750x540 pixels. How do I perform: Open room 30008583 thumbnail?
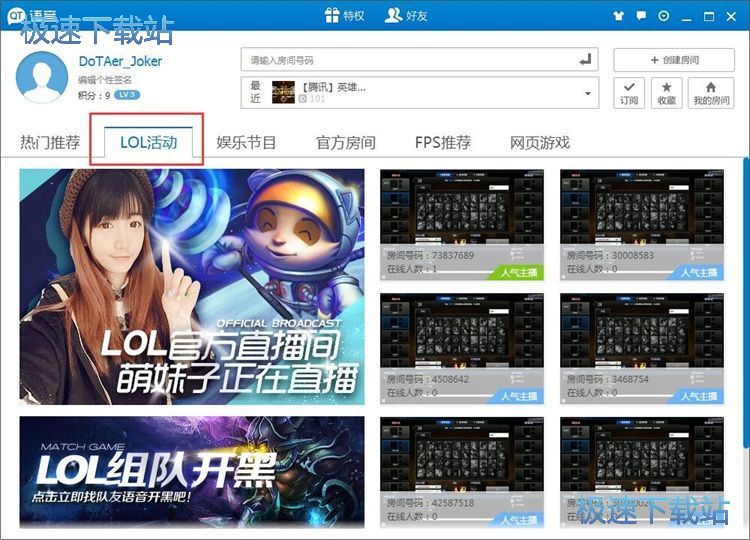642,225
